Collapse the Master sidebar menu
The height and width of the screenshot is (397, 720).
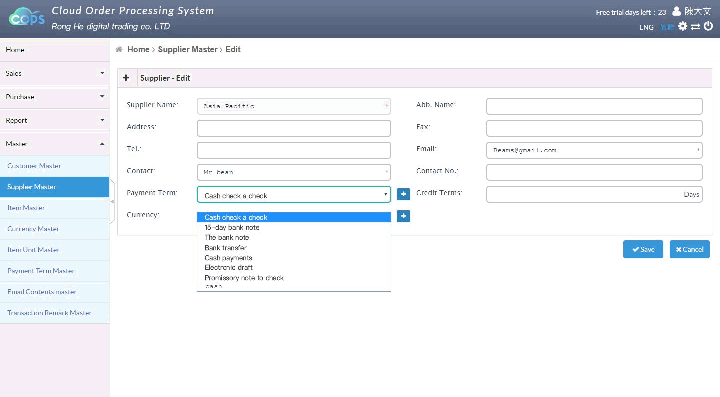coord(55,144)
